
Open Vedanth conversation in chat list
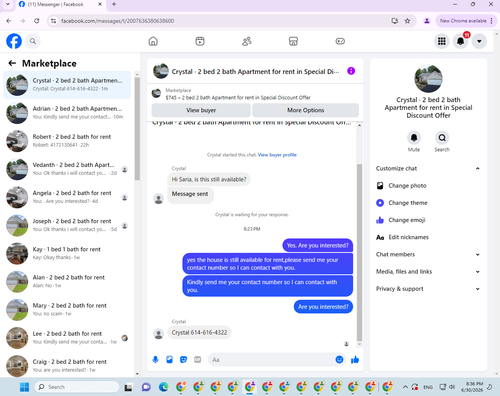point(67,169)
